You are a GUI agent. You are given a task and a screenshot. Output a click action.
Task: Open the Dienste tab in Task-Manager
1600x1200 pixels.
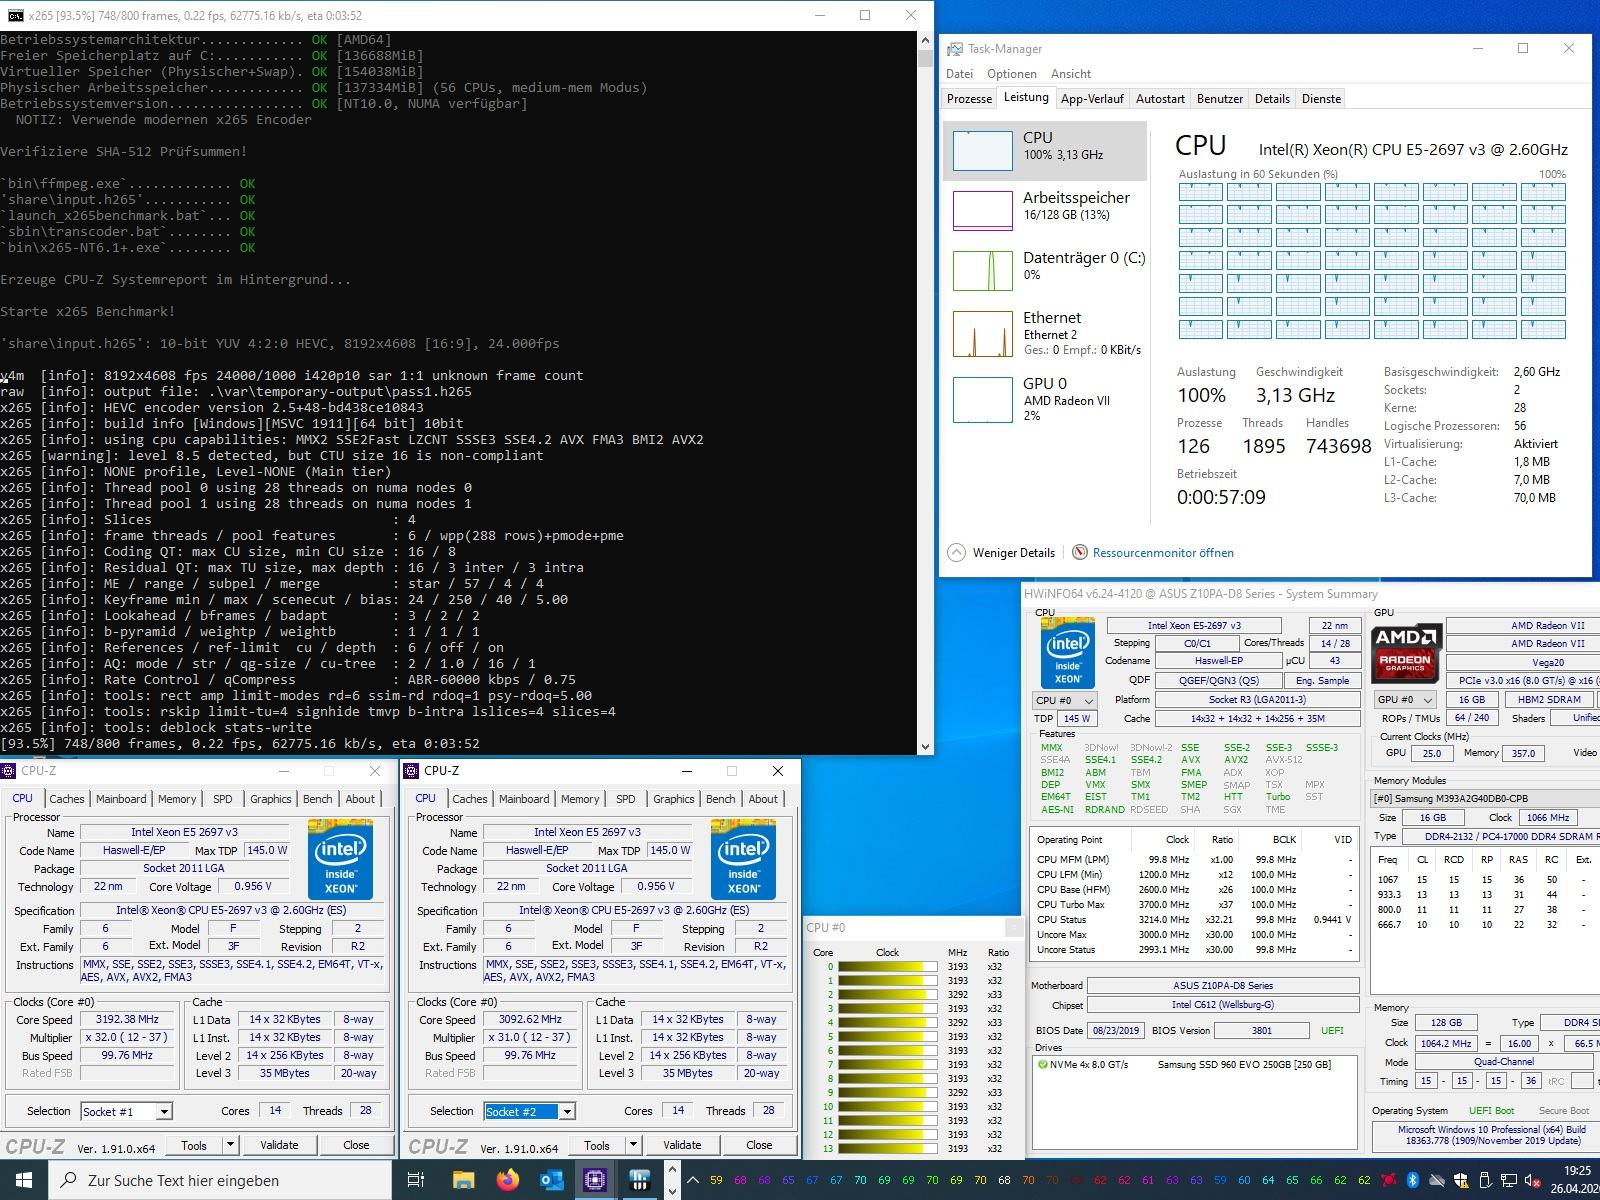pos(1321,99)
